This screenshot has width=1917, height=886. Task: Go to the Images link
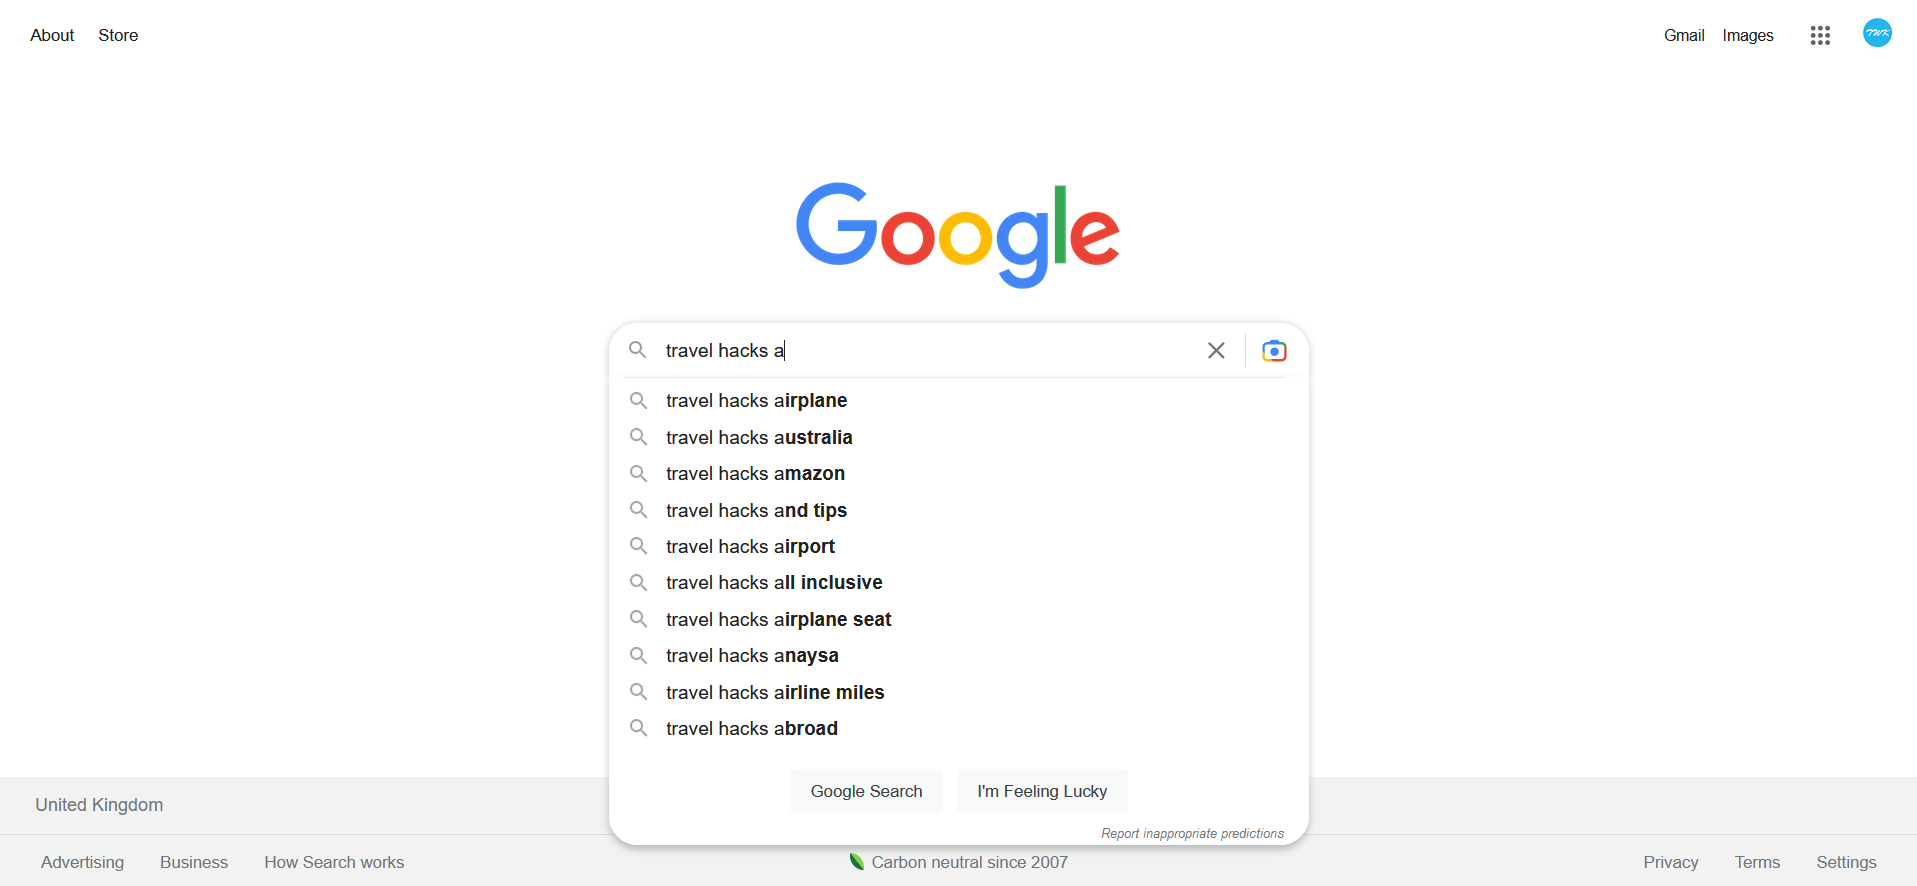point(1747,35)
